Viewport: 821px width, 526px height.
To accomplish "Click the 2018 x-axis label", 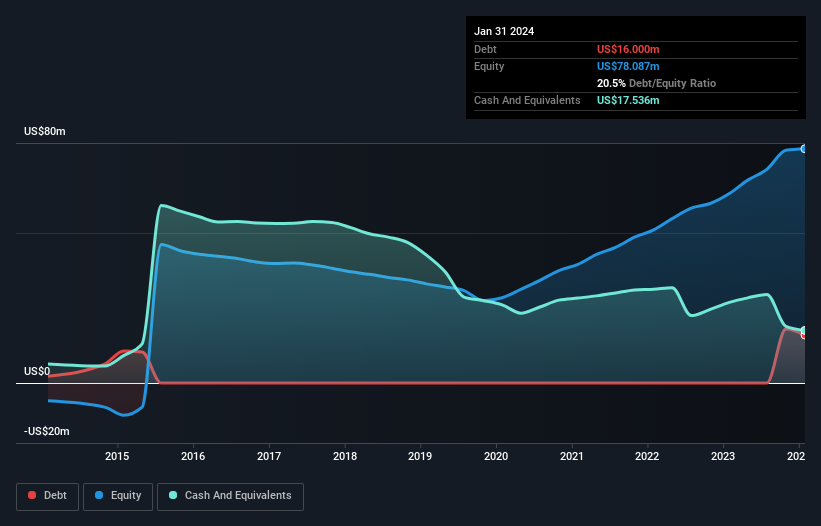I will (345, 456).
